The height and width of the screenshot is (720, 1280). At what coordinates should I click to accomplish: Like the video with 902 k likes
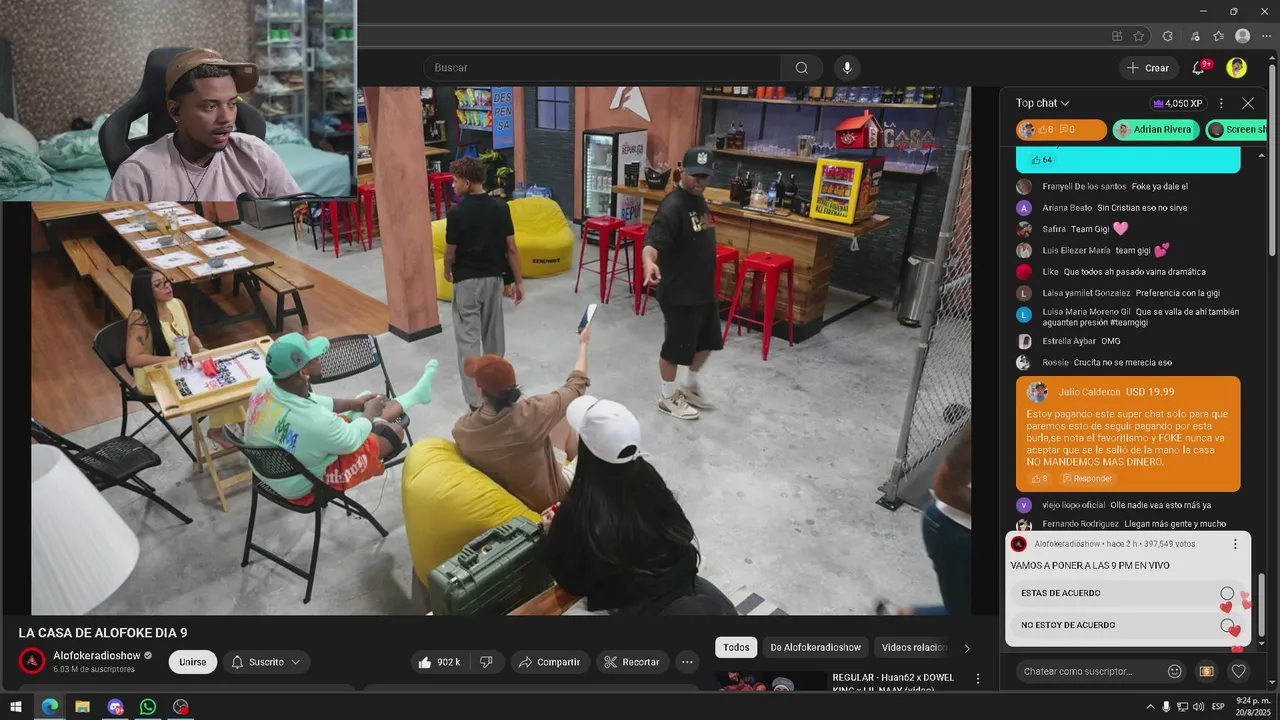(x=440, y=662)
